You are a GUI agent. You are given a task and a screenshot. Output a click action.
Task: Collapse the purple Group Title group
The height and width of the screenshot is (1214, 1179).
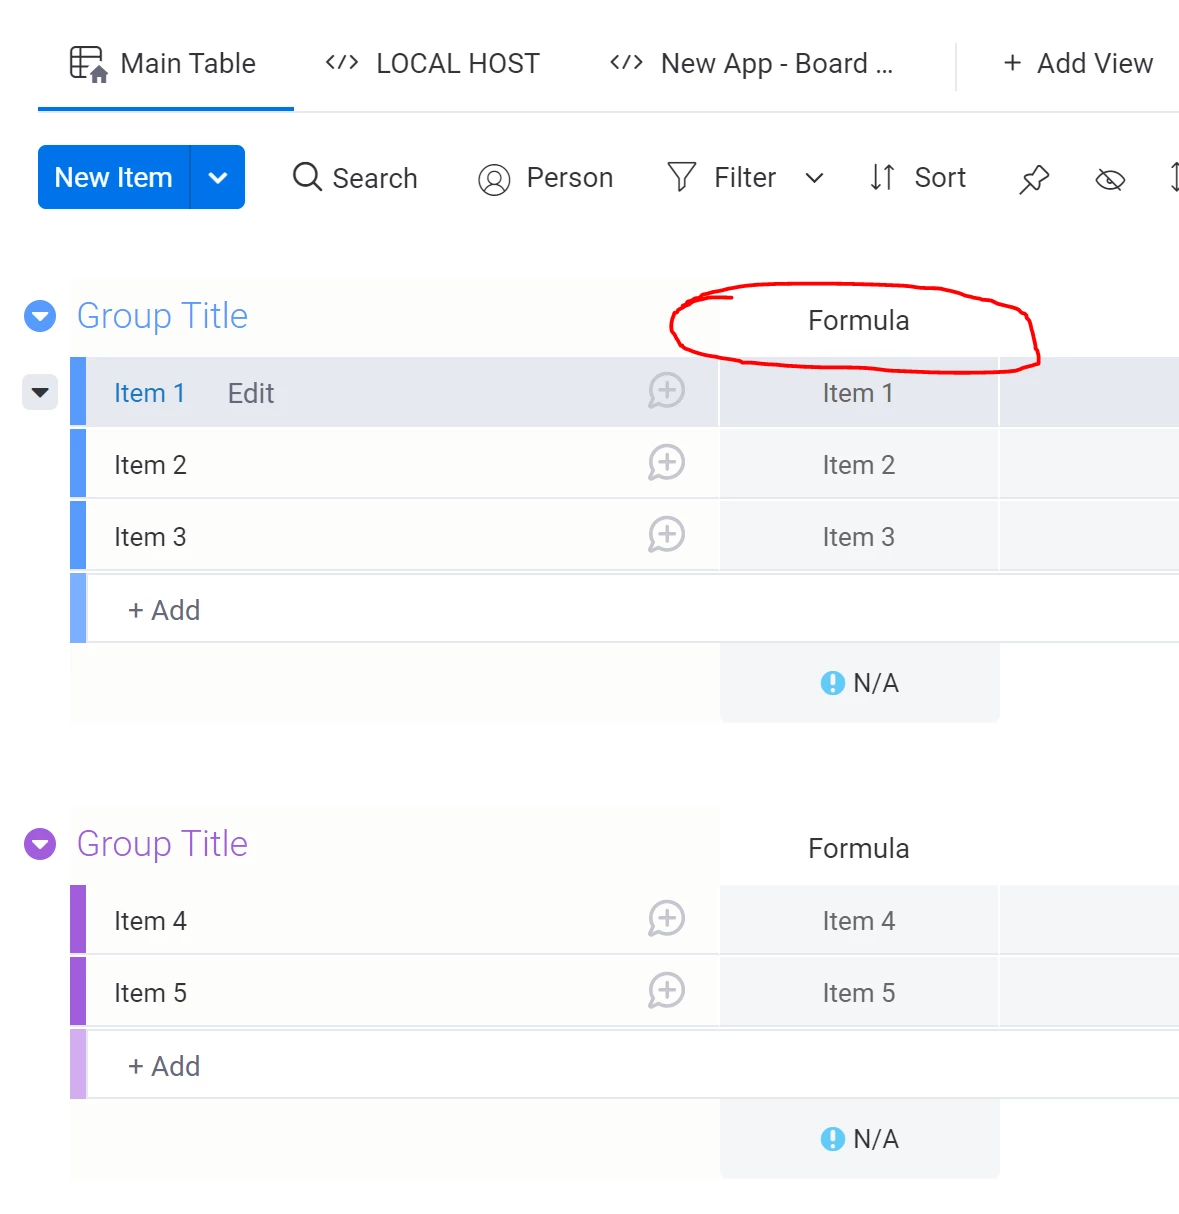point(40,845)
